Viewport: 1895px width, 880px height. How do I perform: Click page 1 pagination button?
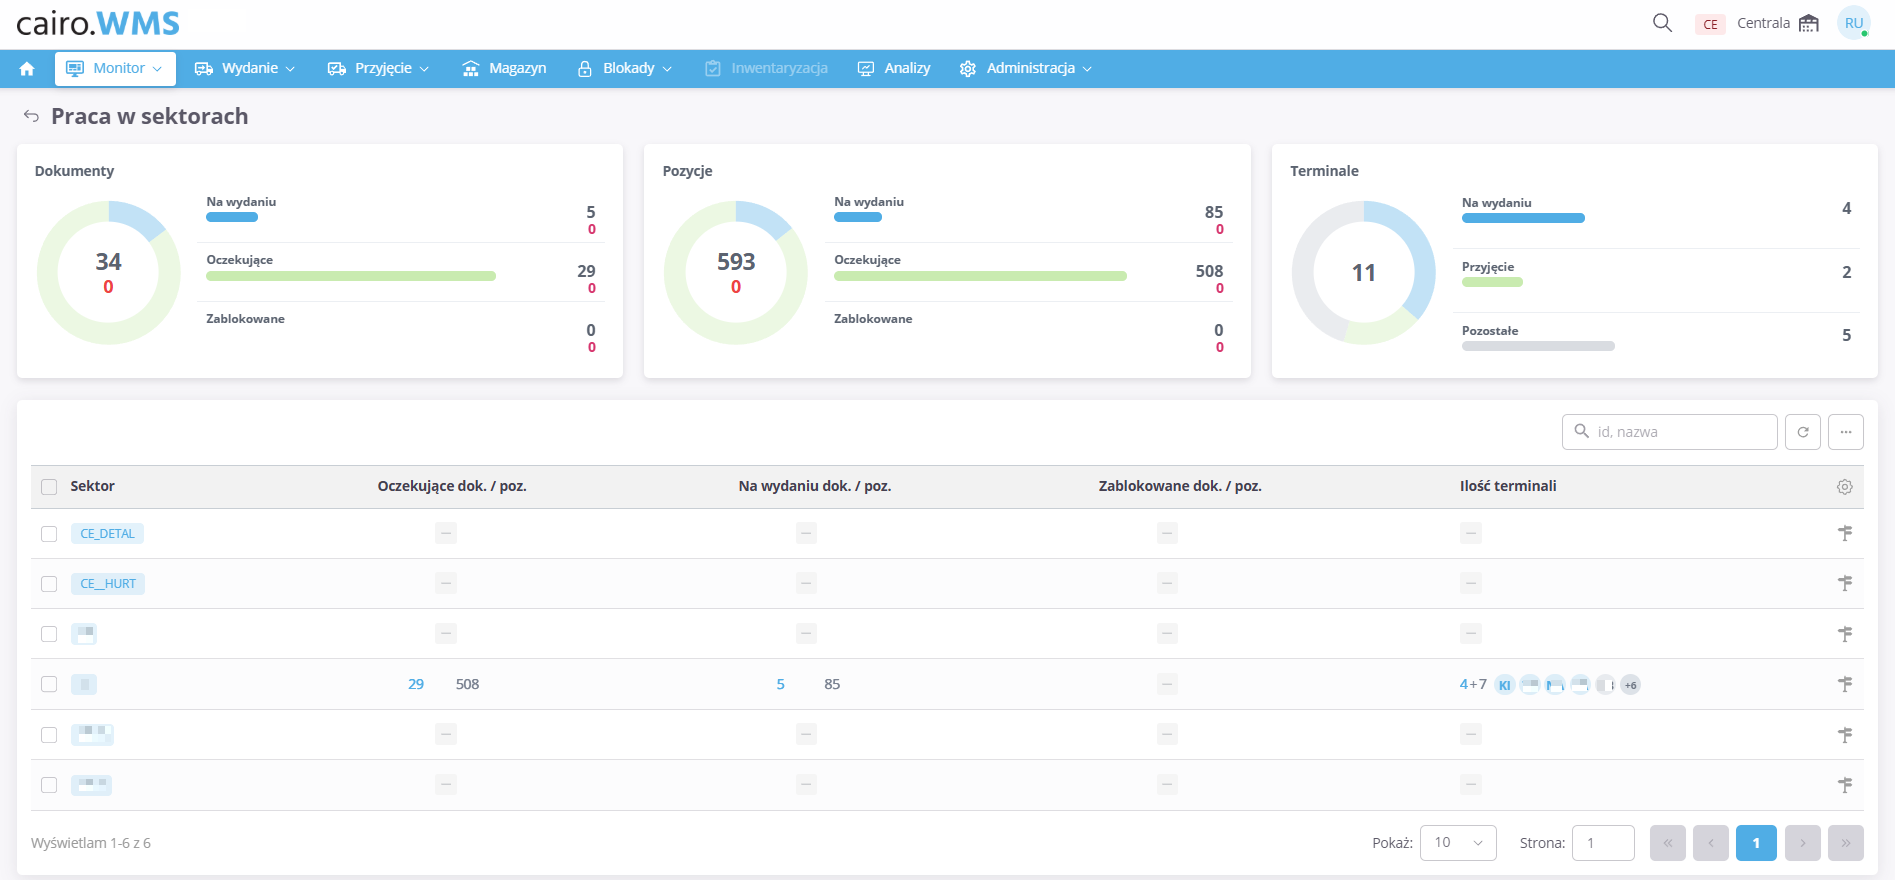tap(1756, 843)
